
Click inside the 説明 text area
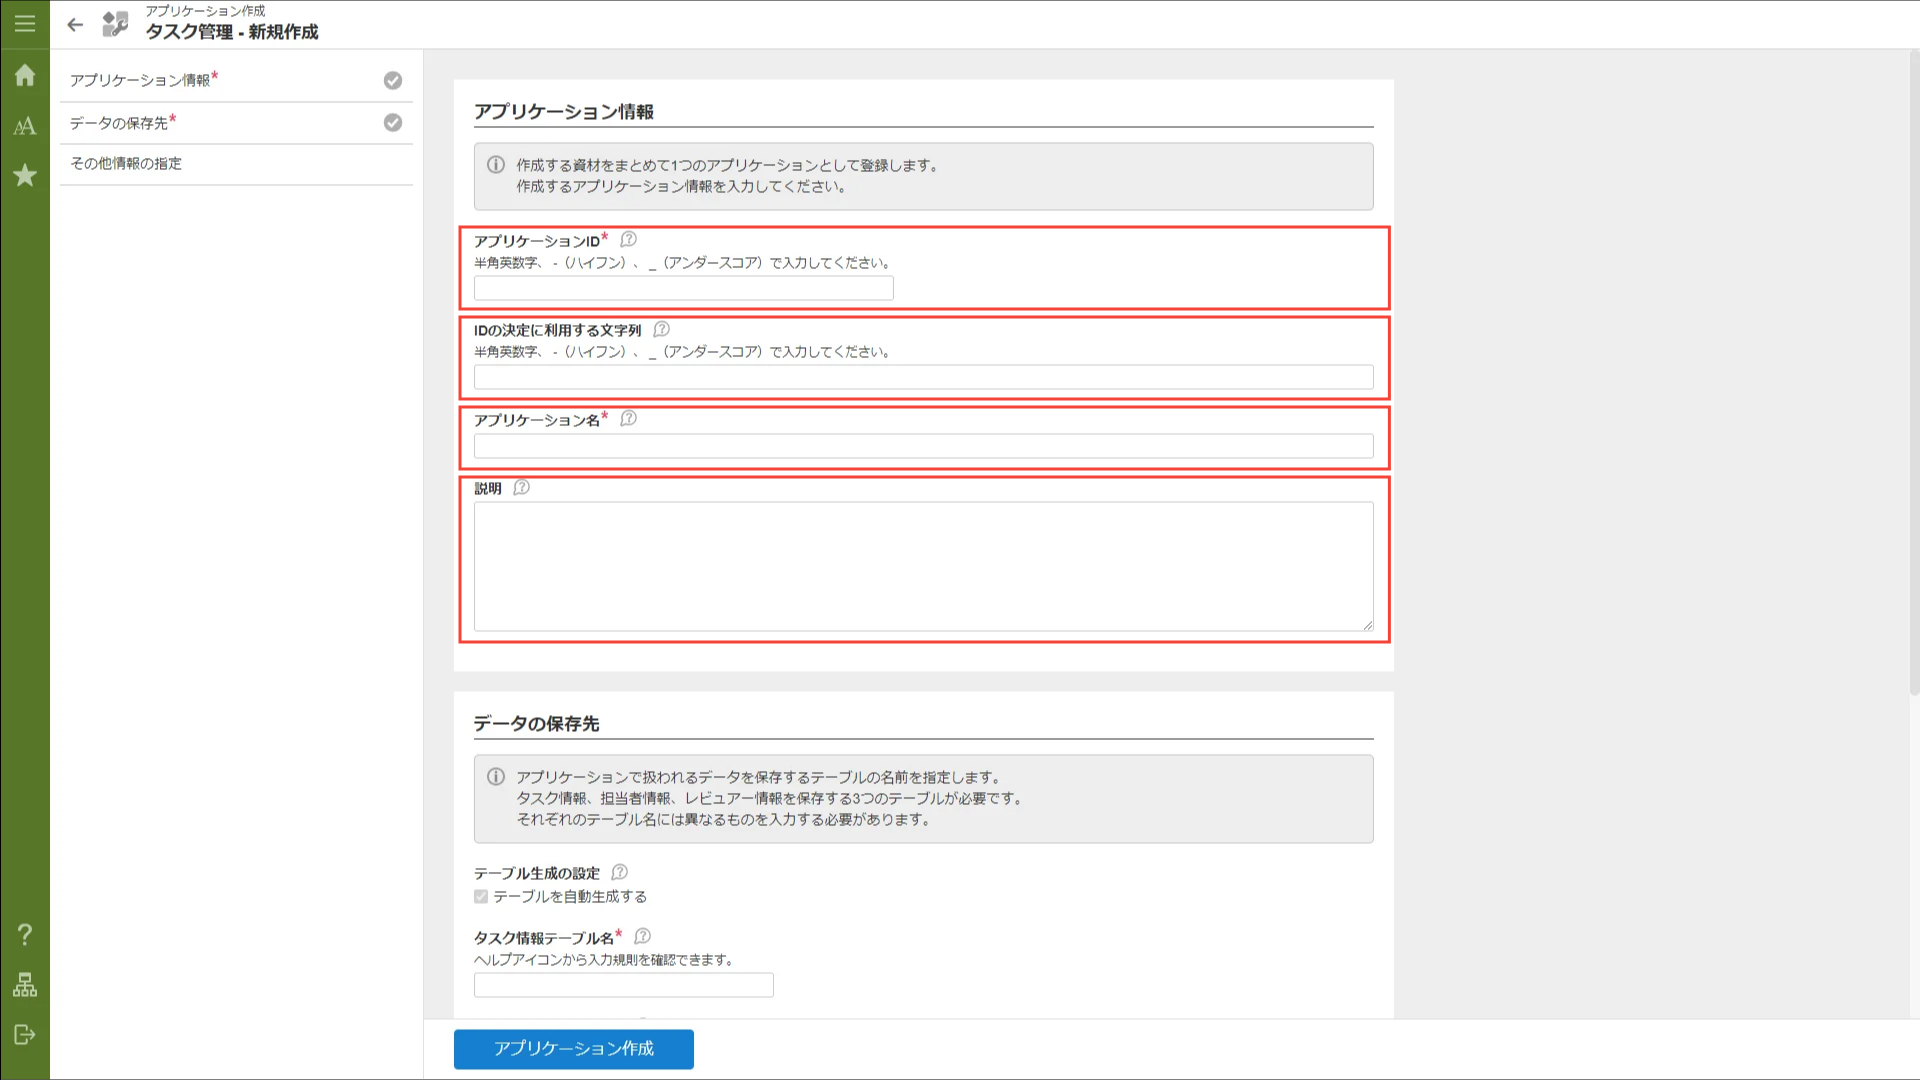pos(923,566)
